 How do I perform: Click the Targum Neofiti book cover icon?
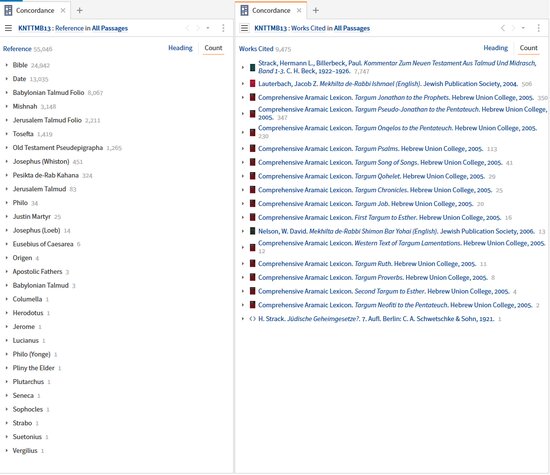click(252, 305)
